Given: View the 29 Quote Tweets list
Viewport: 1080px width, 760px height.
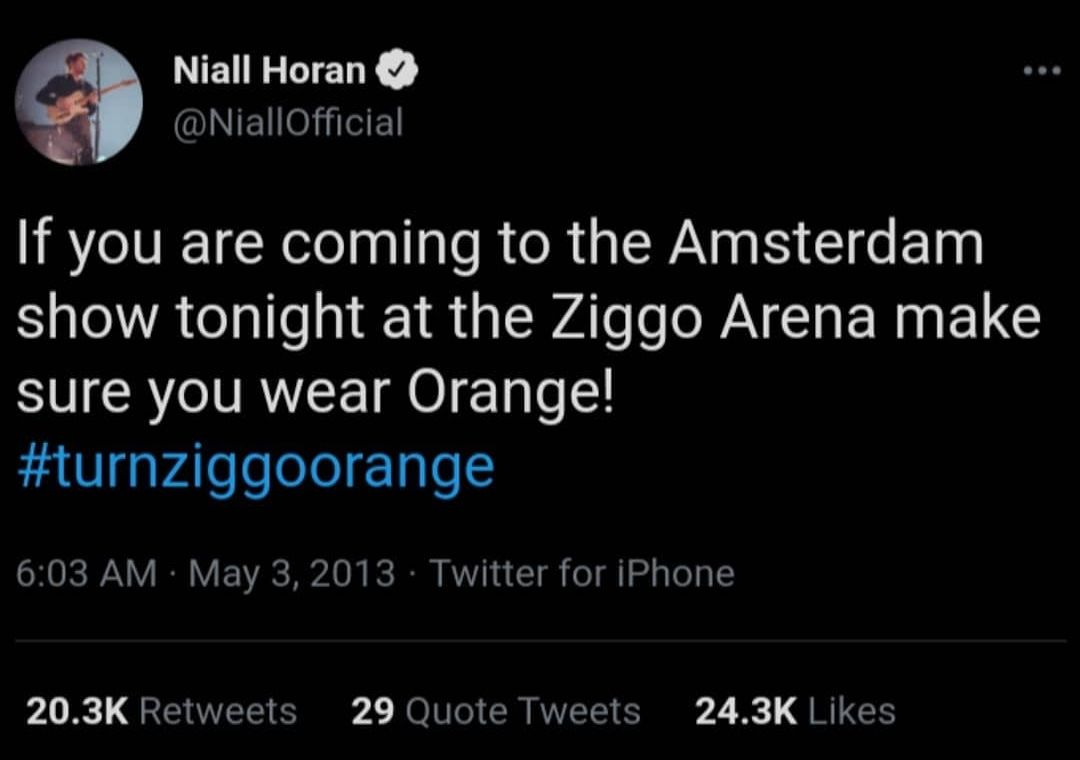Looking at the screenshot, I should (496, 711).
